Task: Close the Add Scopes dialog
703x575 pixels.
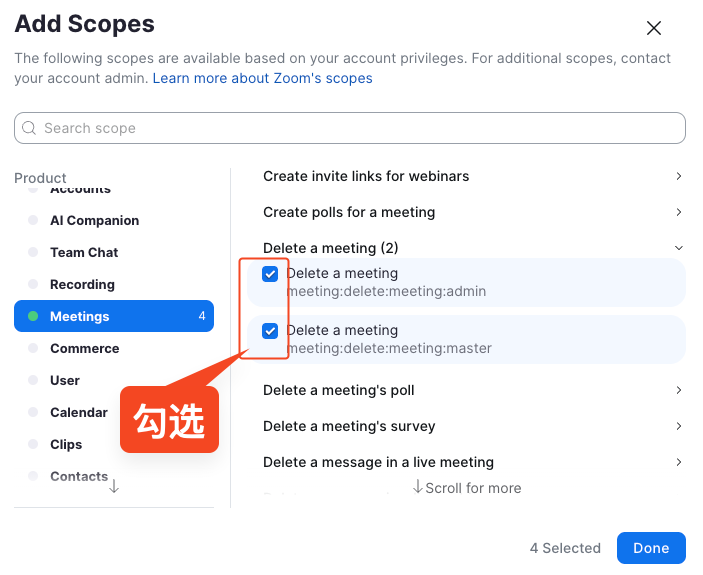Action: [x=654, y=28]
